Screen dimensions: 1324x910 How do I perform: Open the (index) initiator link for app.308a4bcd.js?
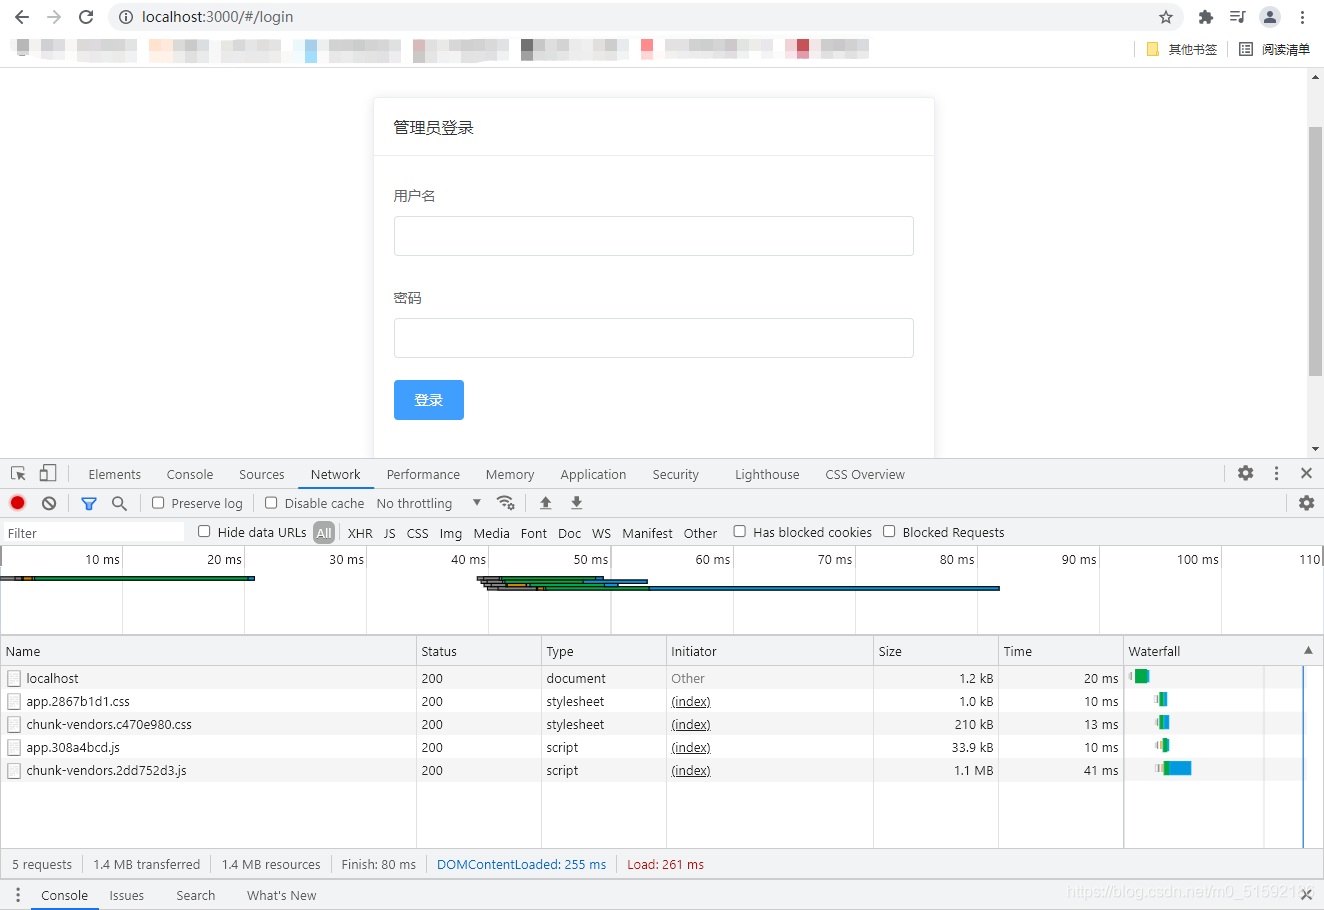tap(691, 748)
